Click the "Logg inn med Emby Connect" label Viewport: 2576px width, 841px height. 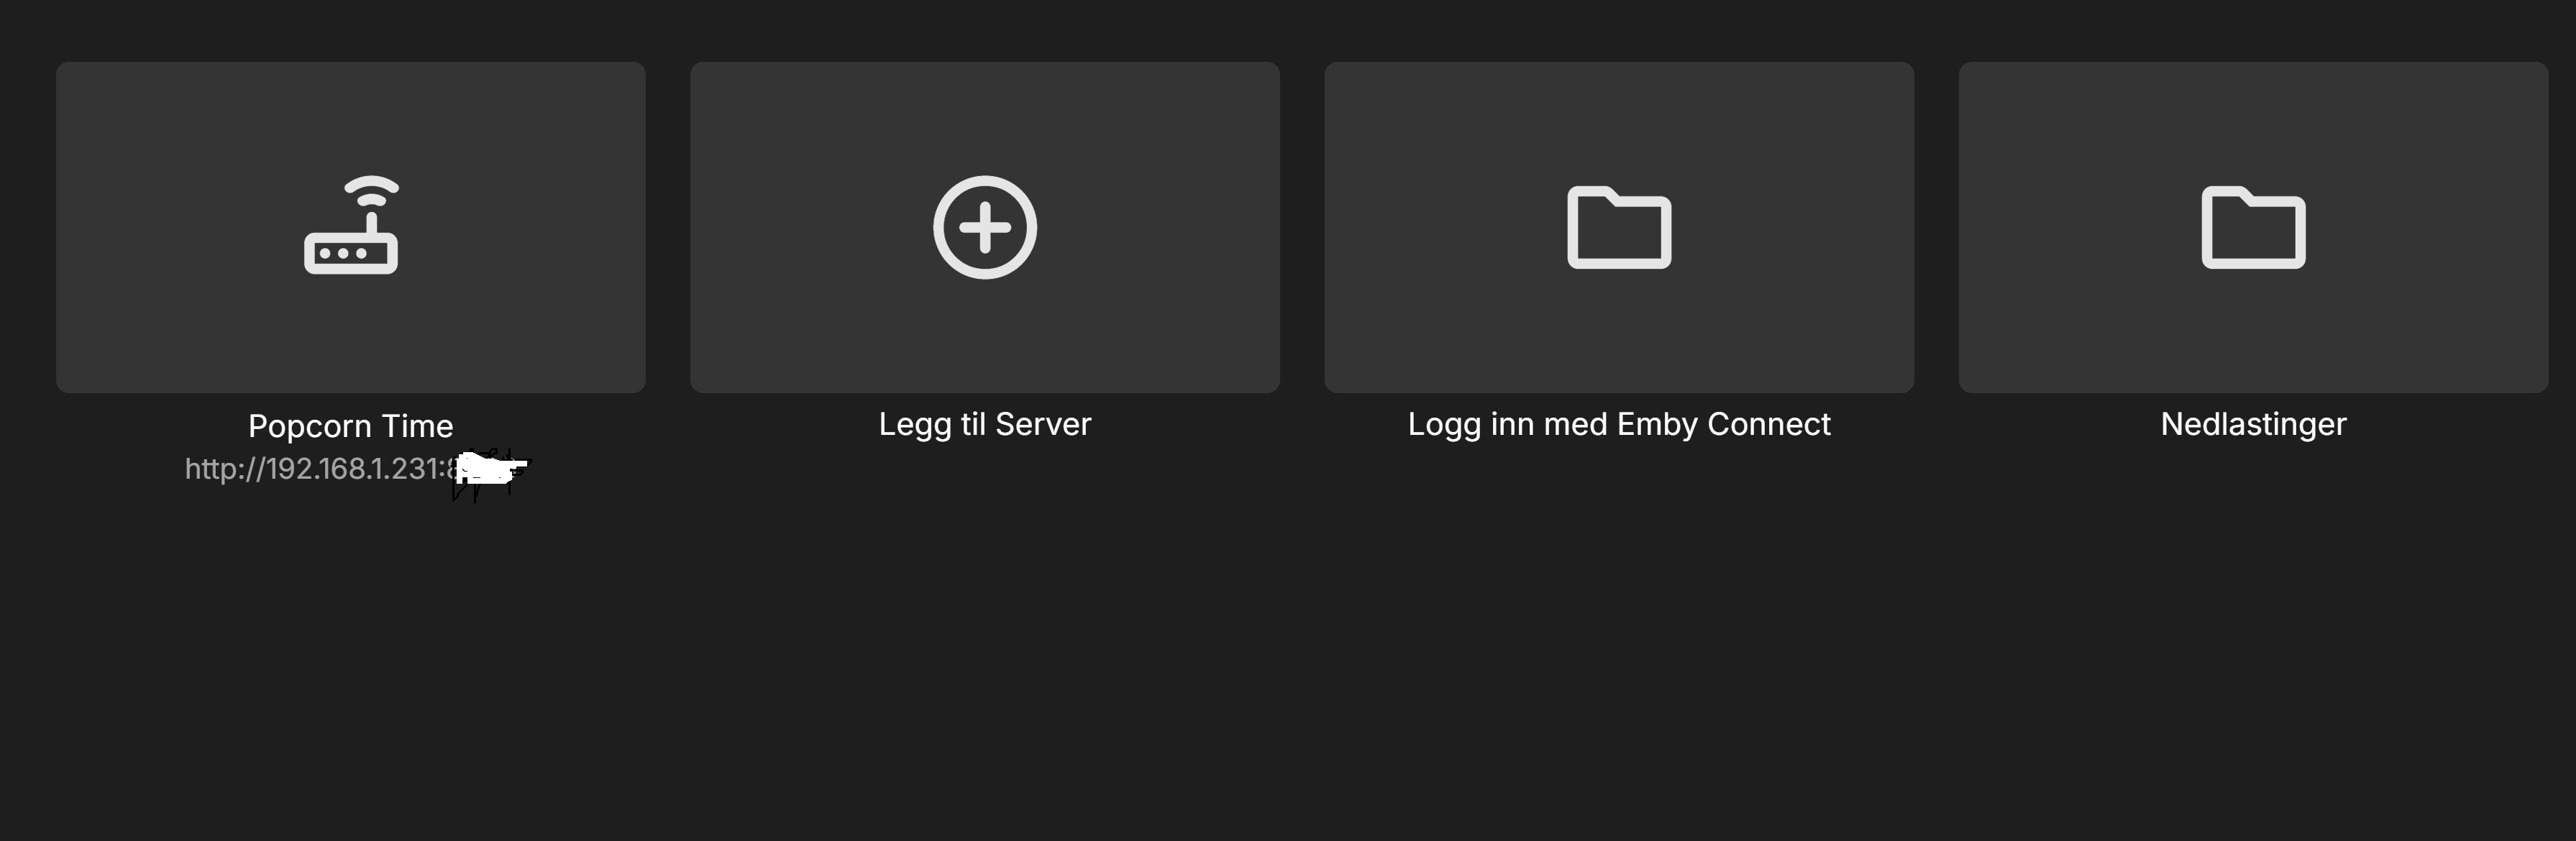[x=1619, y=424]
